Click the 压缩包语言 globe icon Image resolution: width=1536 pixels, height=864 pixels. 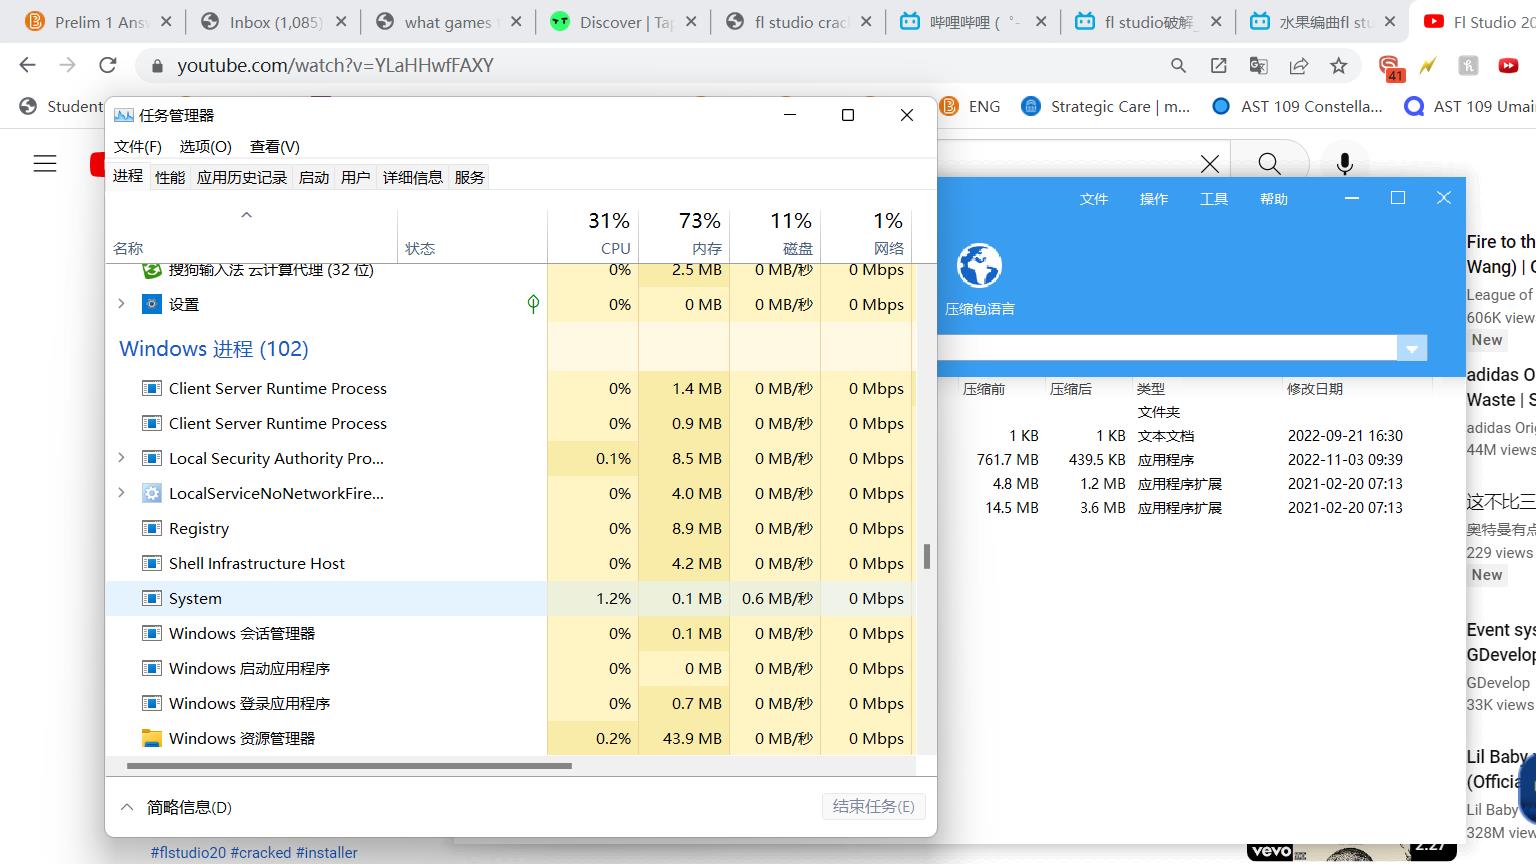click(x=979, y=267)
